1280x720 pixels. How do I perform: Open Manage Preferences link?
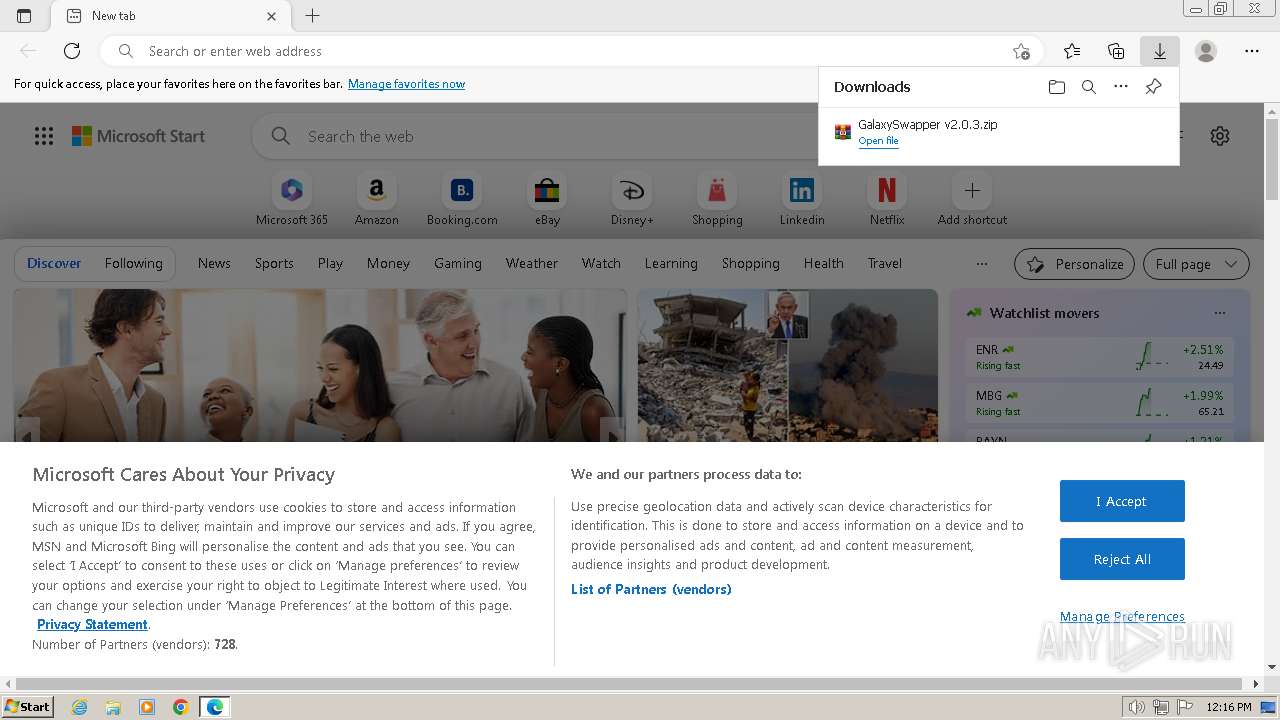point(1122,617)
